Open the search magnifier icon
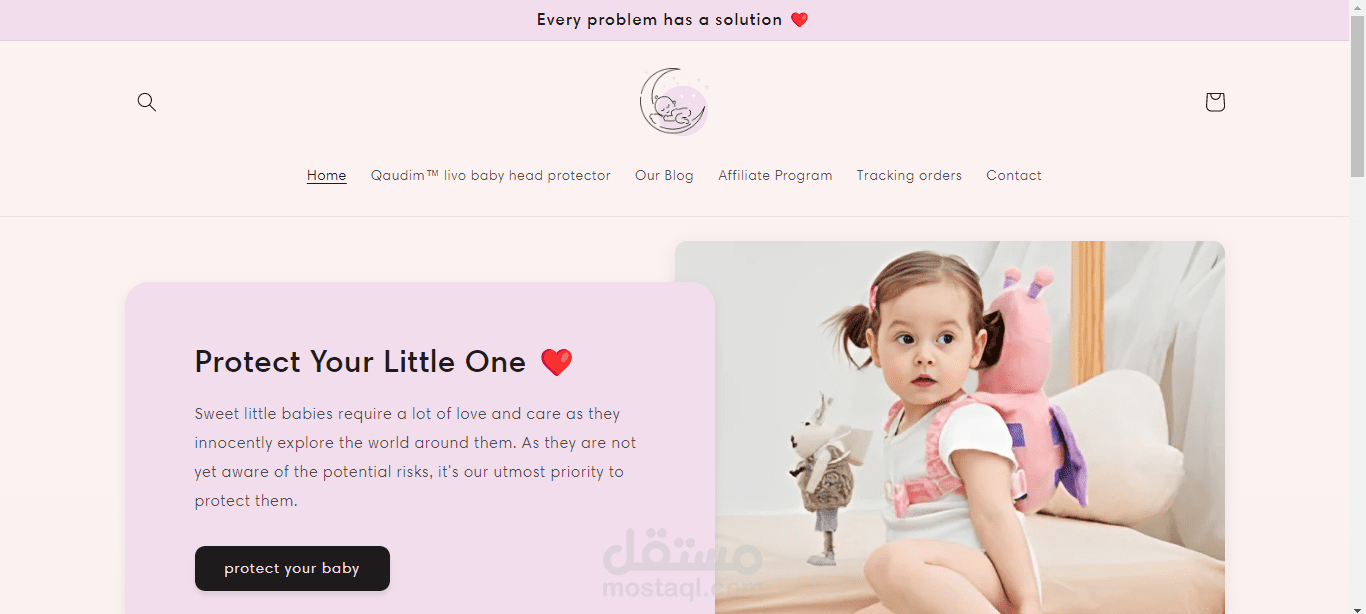The width and height of the screenshot is (1366, 614). [147, 102]
